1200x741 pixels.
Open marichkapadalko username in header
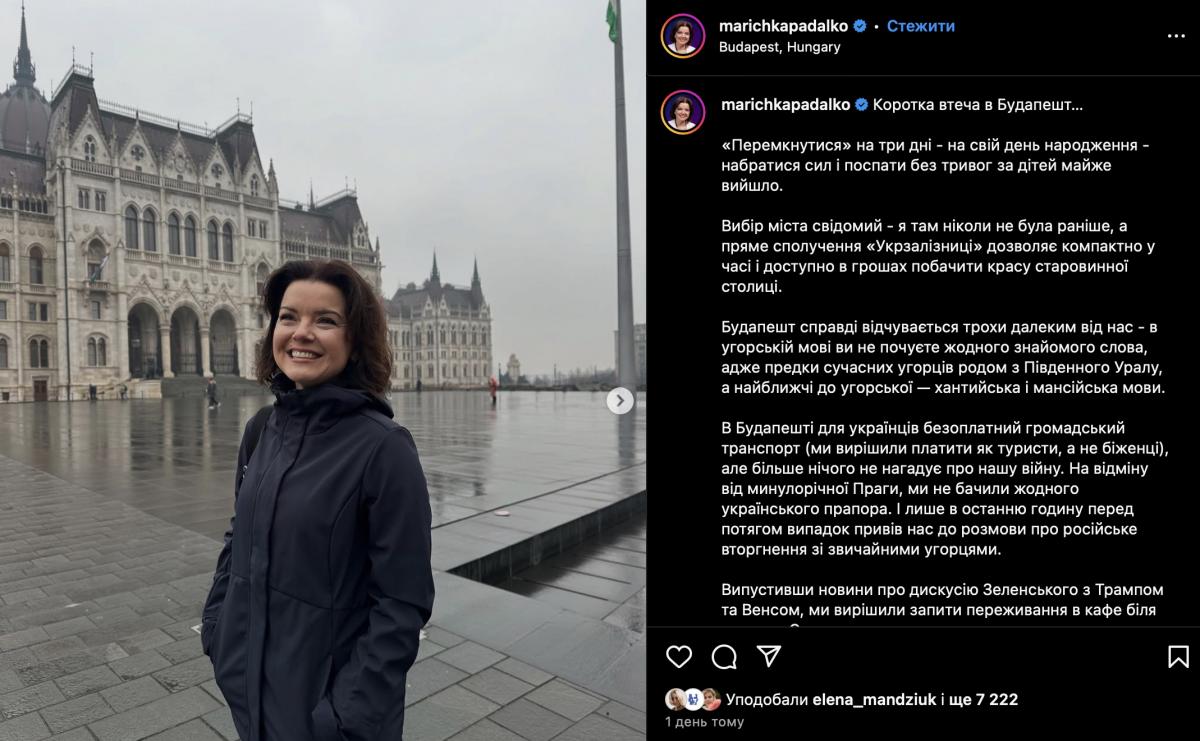point(785,26)
